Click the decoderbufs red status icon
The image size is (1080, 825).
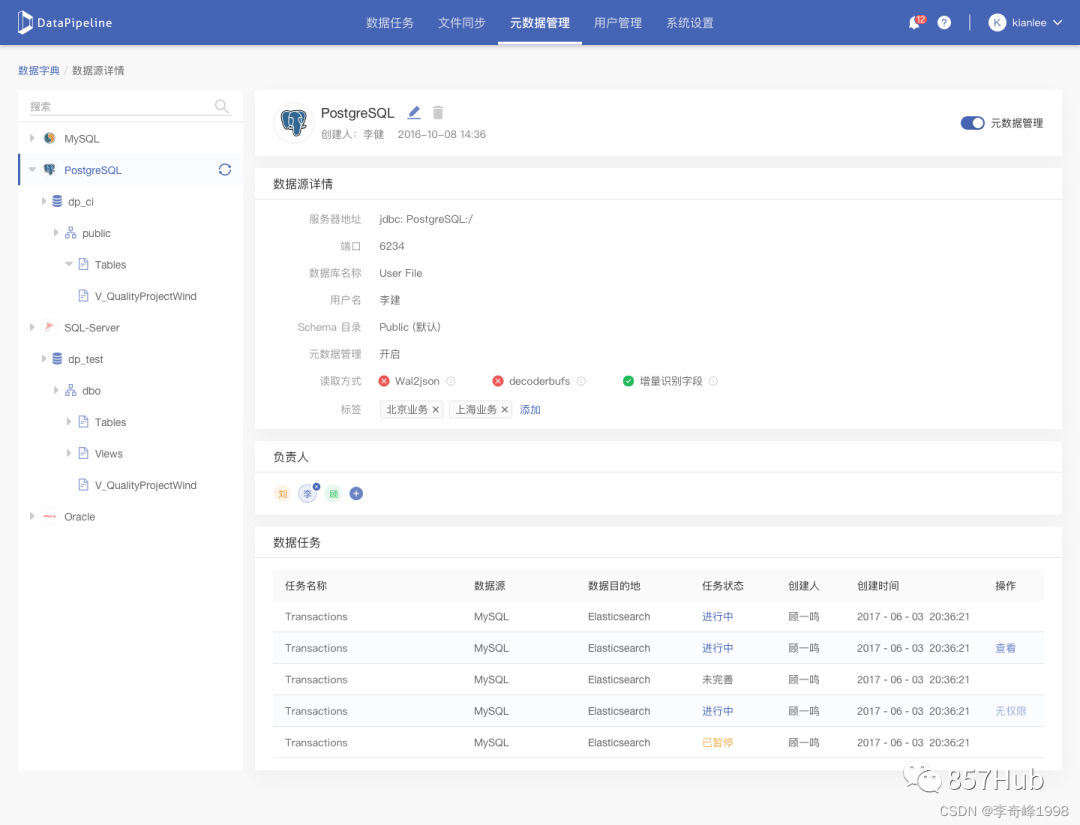(498, 381)
